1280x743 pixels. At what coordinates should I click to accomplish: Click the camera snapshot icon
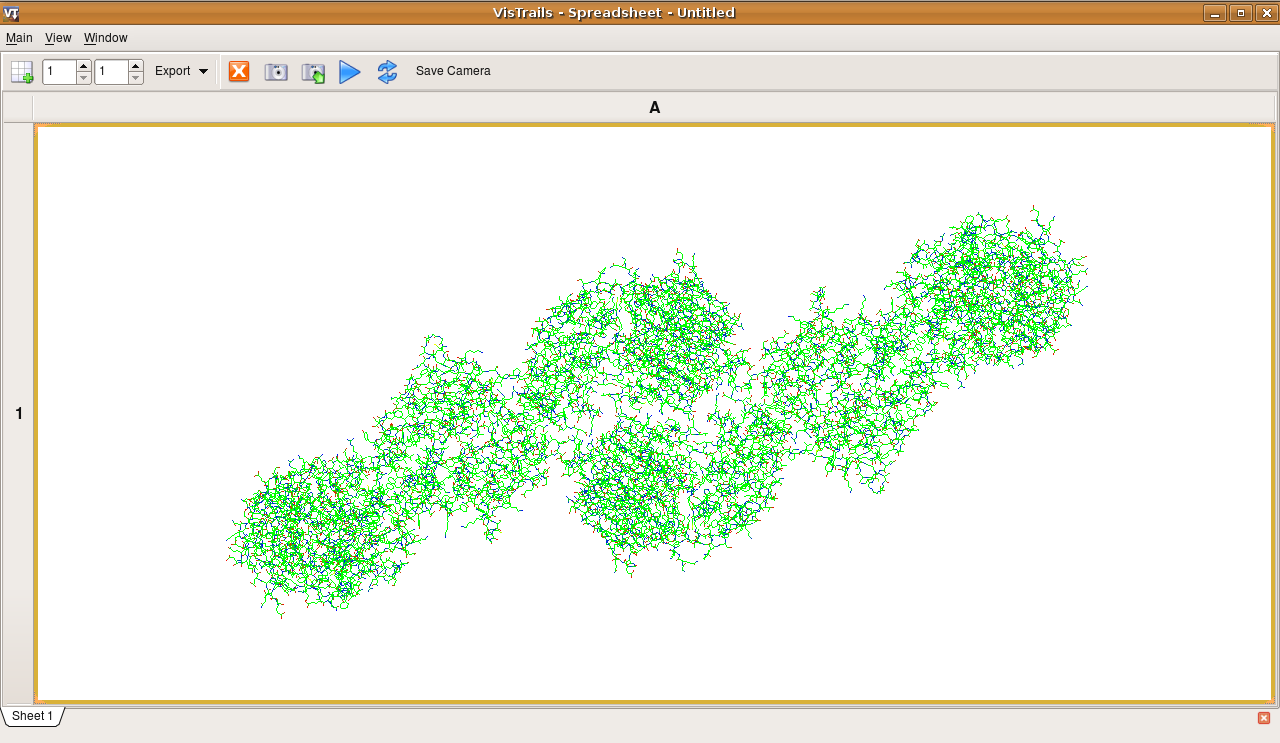276,72
